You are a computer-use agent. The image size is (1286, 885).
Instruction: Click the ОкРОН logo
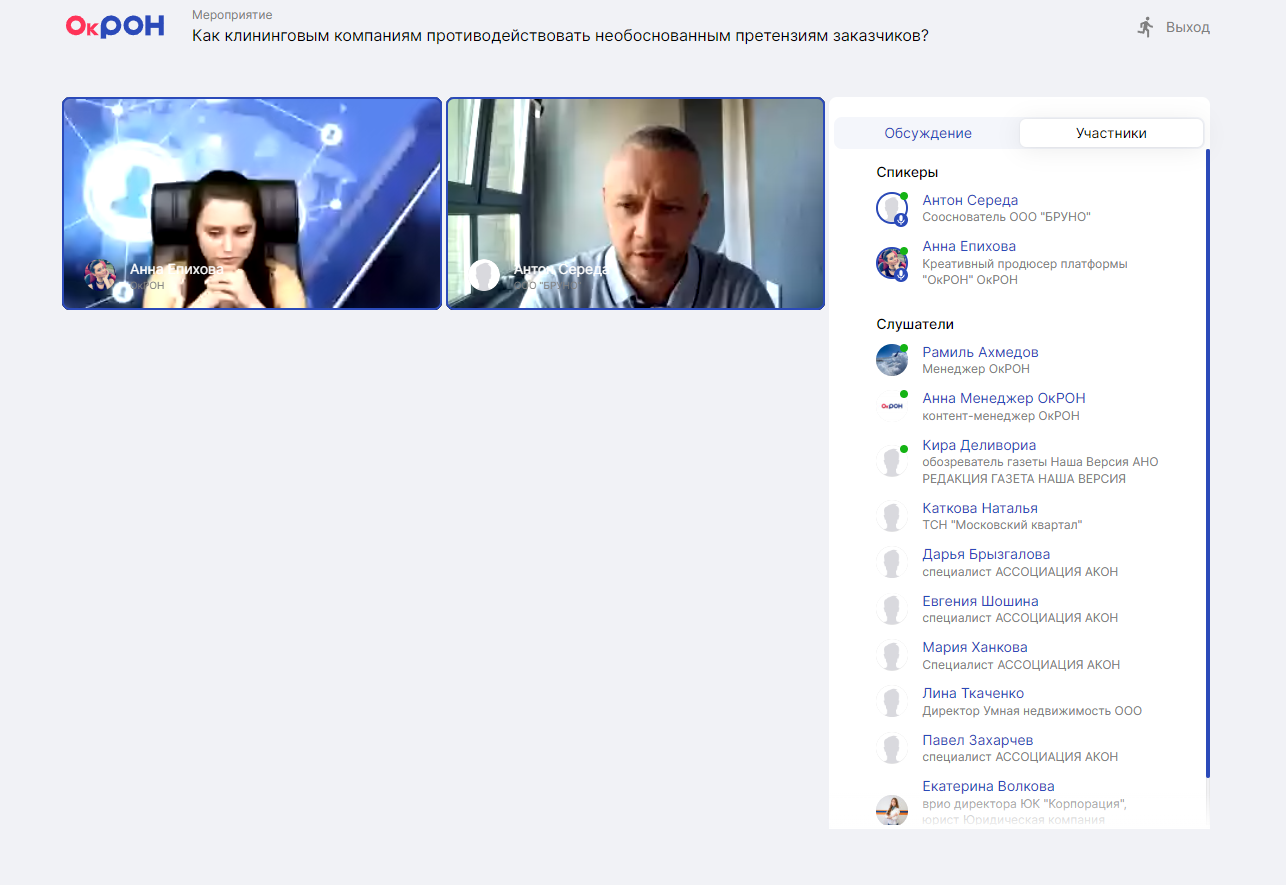(x=115, y=26)
